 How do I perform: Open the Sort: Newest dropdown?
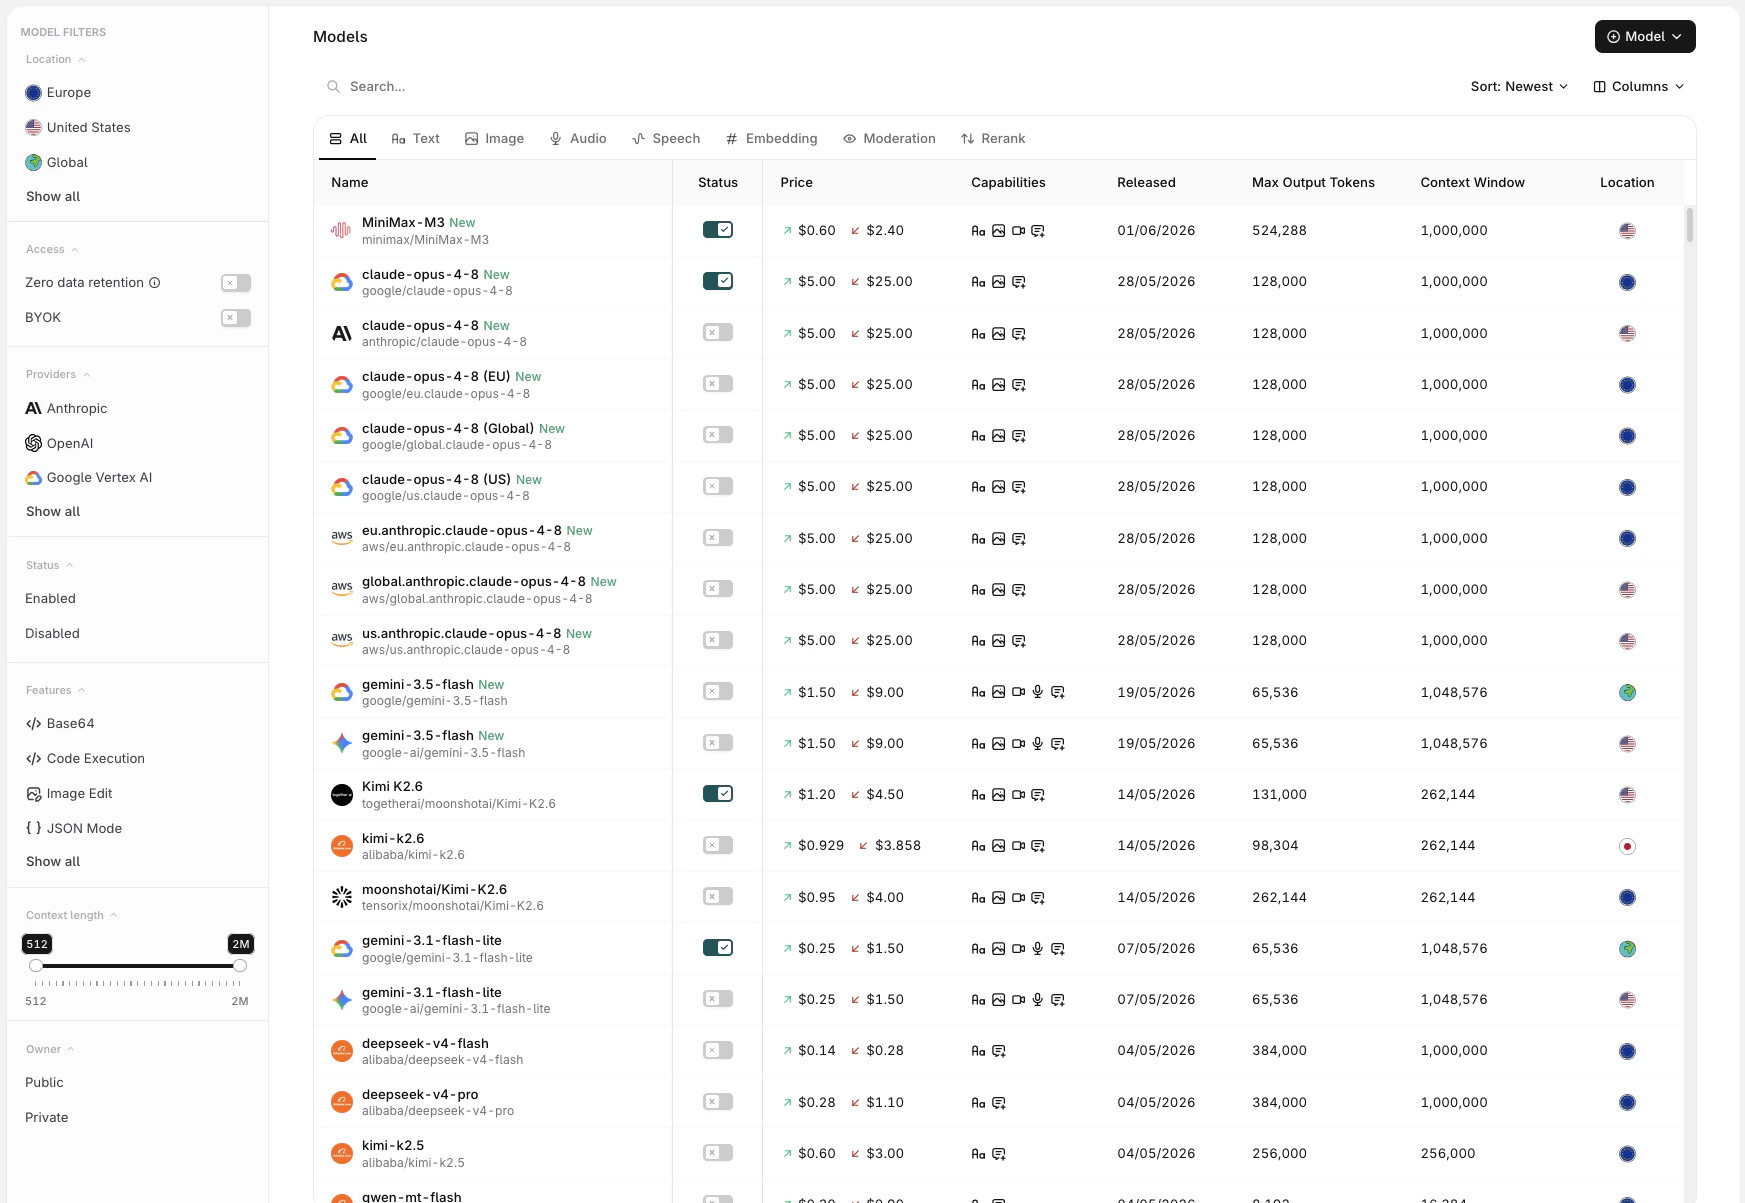[1519, 87]
